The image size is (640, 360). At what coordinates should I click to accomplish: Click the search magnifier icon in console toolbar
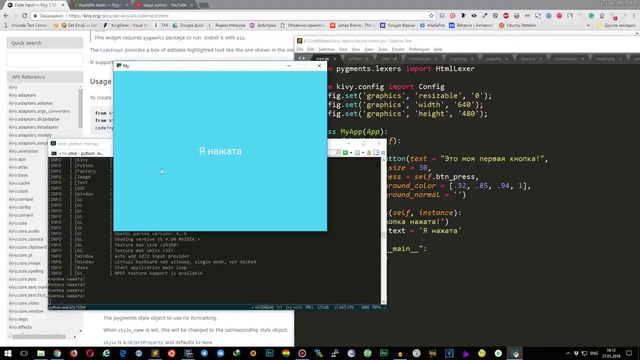[338, 153]
